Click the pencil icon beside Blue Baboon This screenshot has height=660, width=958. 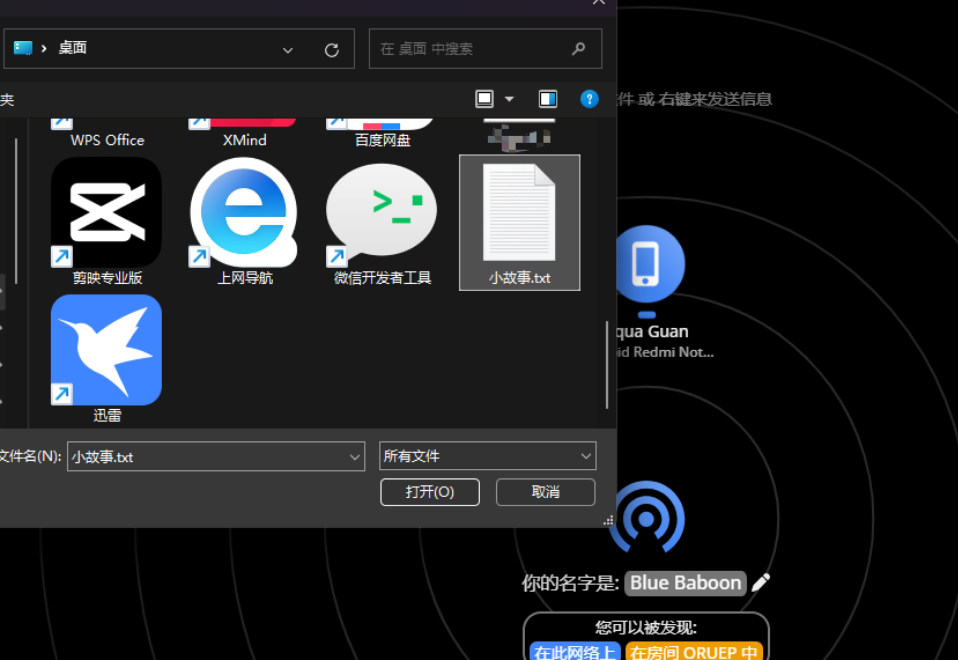tap(760, 583)
